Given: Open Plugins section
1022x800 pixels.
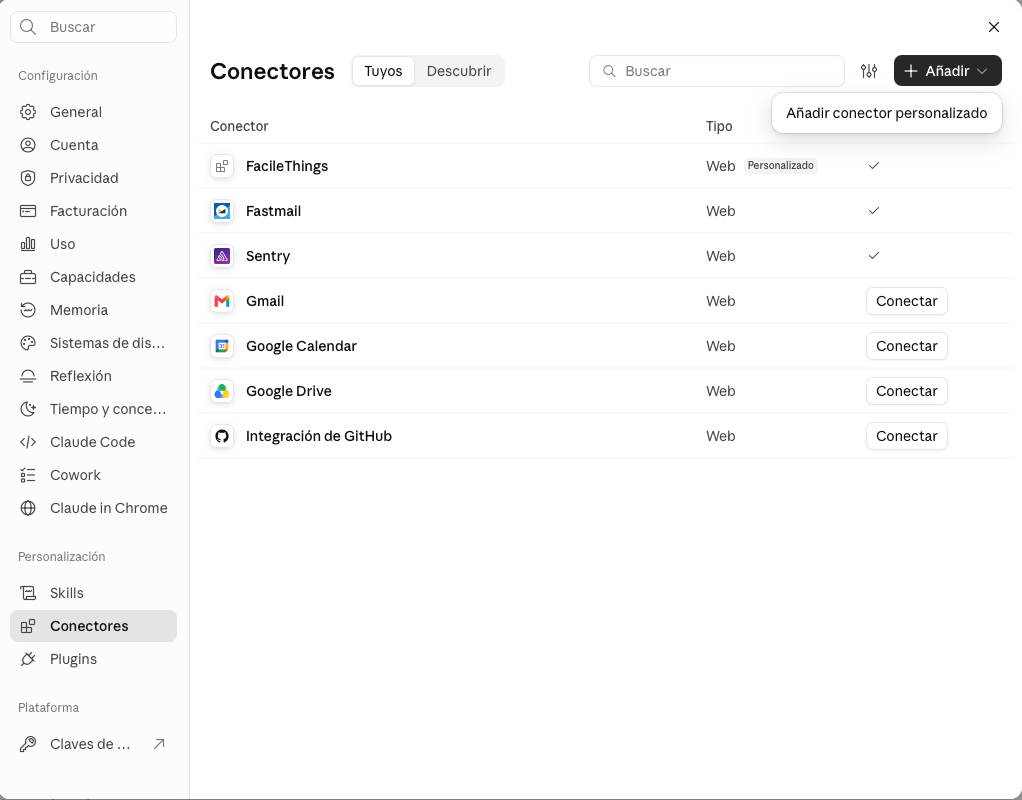Looking at the screenshot, I should coord(93,659).
